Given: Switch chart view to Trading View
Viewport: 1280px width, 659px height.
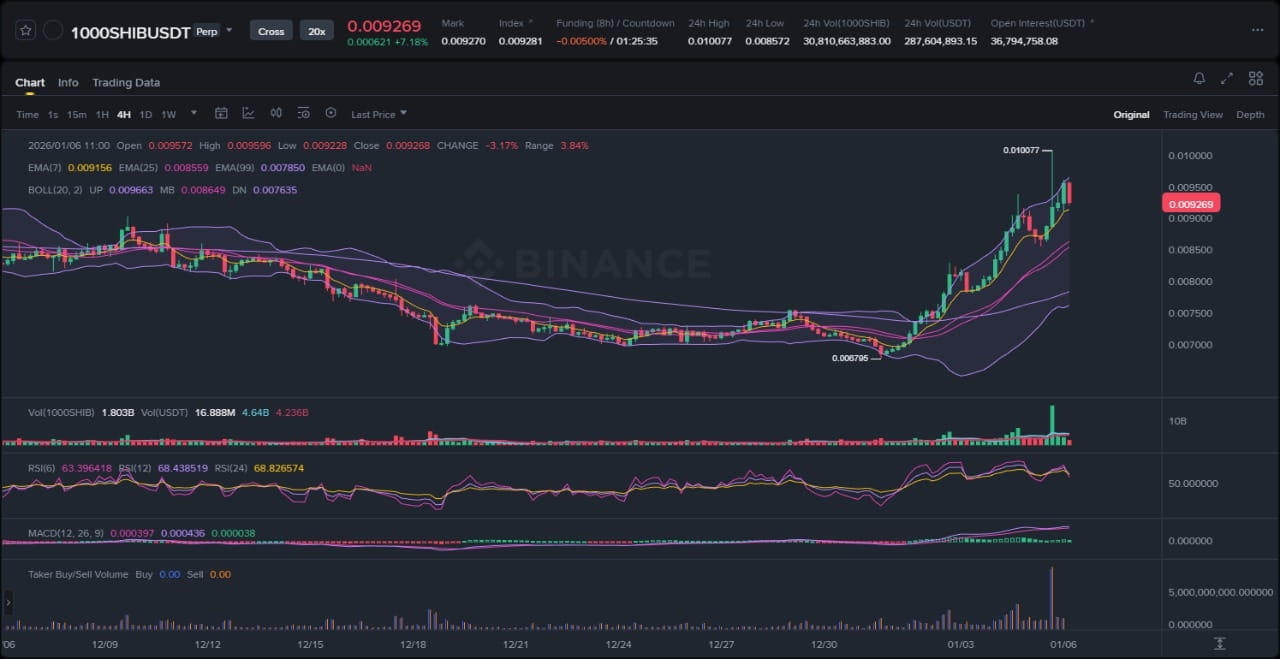Looking at the screenshot, I should (x=1192, y=115).
